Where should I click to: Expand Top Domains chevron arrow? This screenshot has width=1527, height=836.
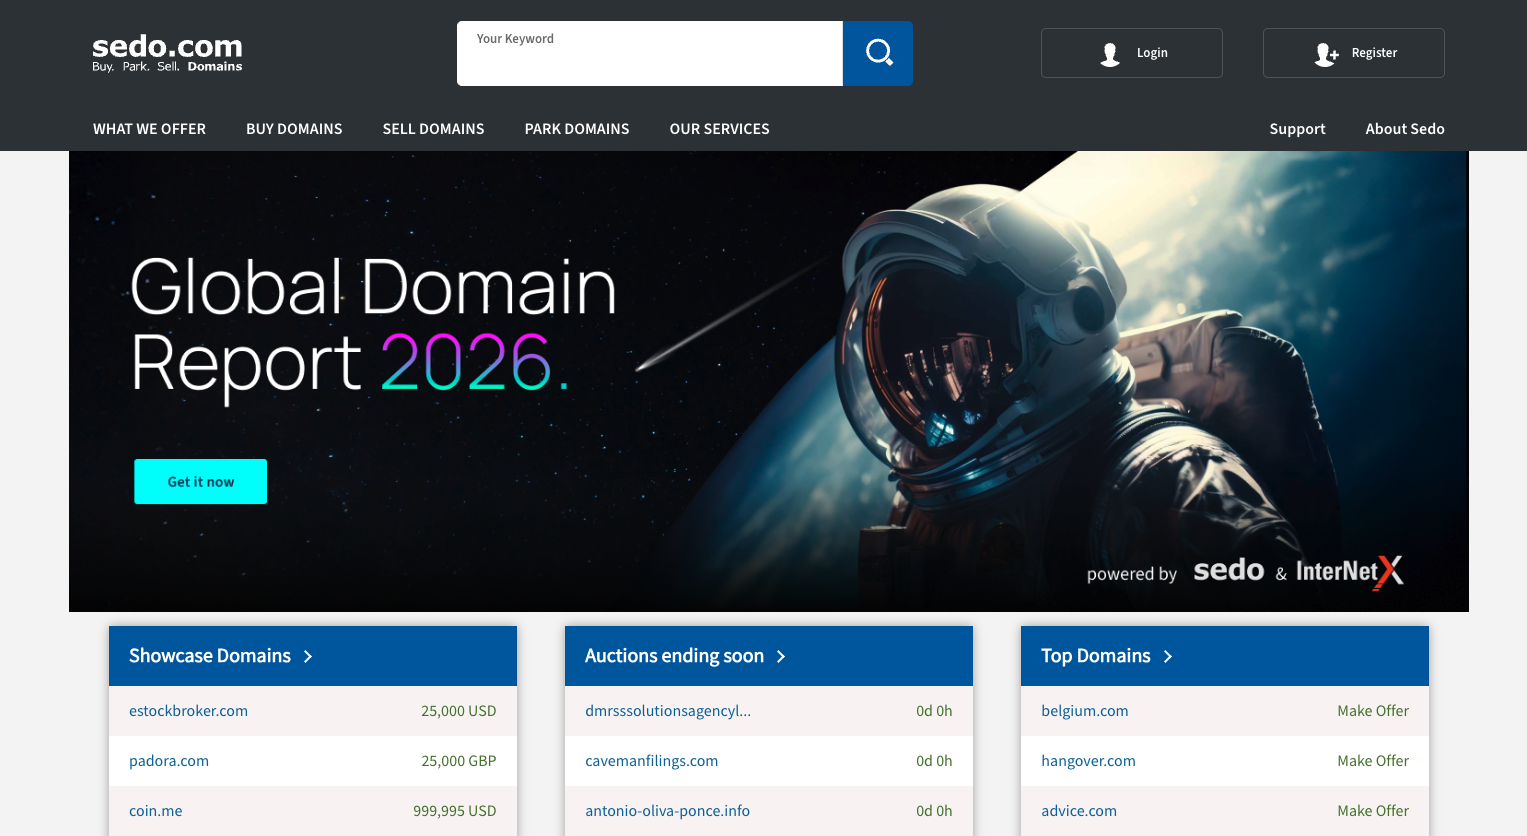pyautogui.click(x=1167, y=656)
